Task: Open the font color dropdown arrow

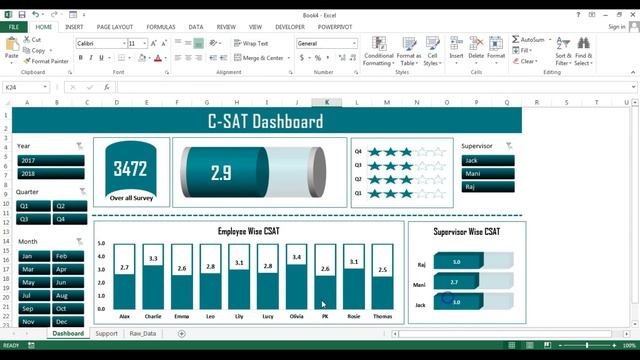Action: tap(165, 58)
